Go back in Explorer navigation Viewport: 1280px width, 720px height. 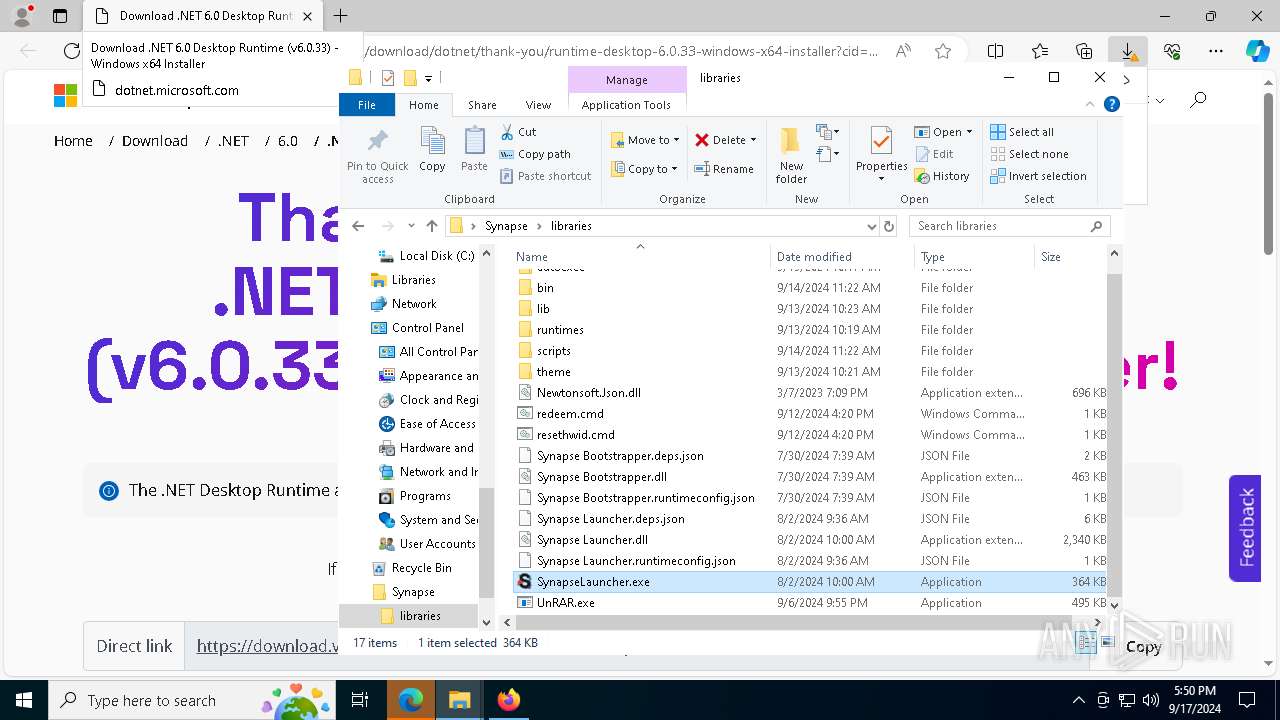(359, 226)
